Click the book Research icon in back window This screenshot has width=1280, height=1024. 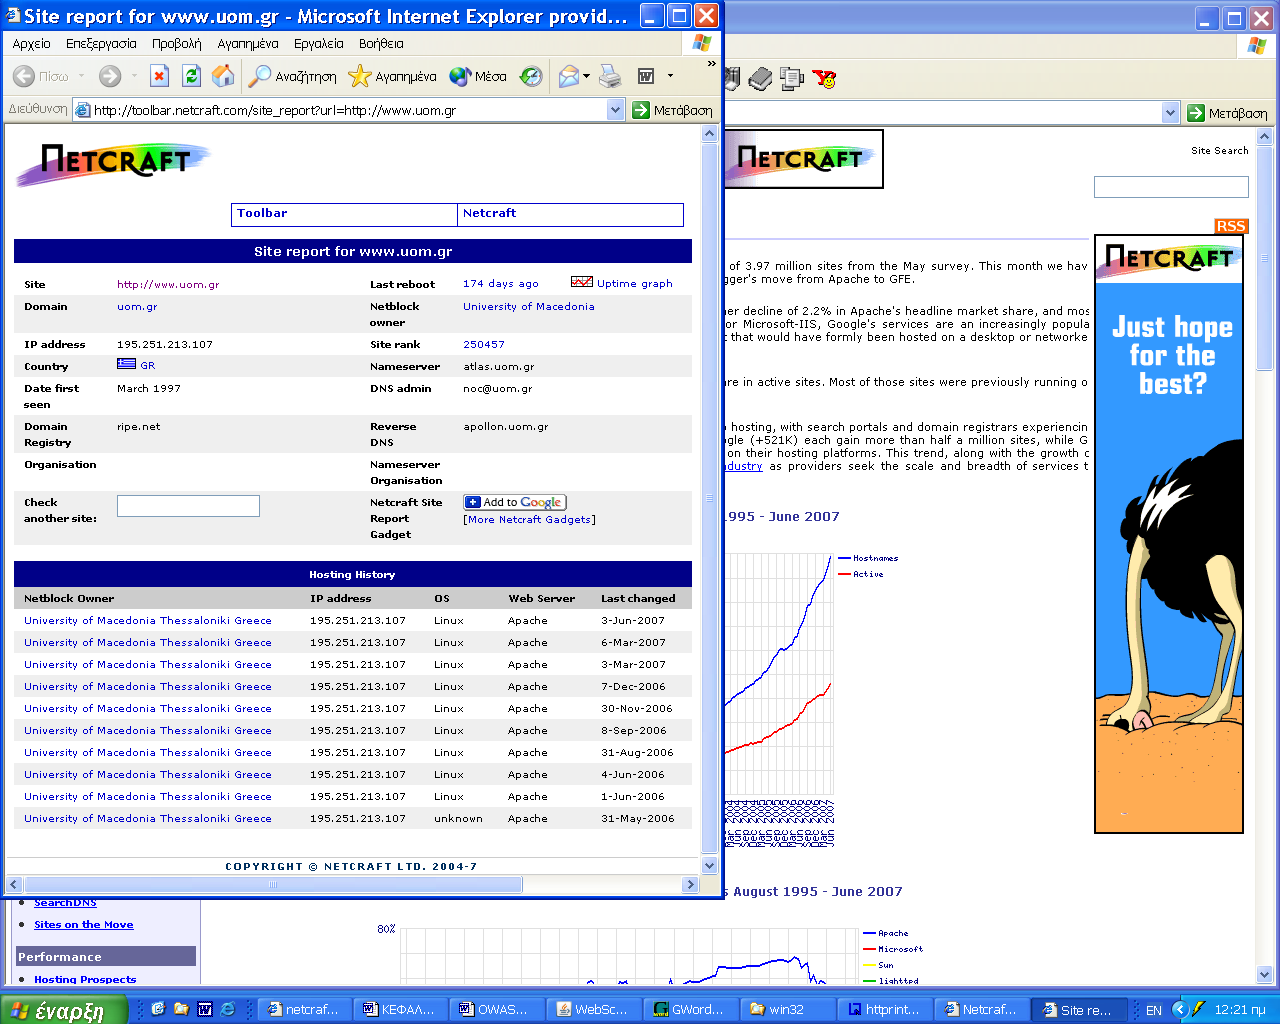(x=761, y=78)
